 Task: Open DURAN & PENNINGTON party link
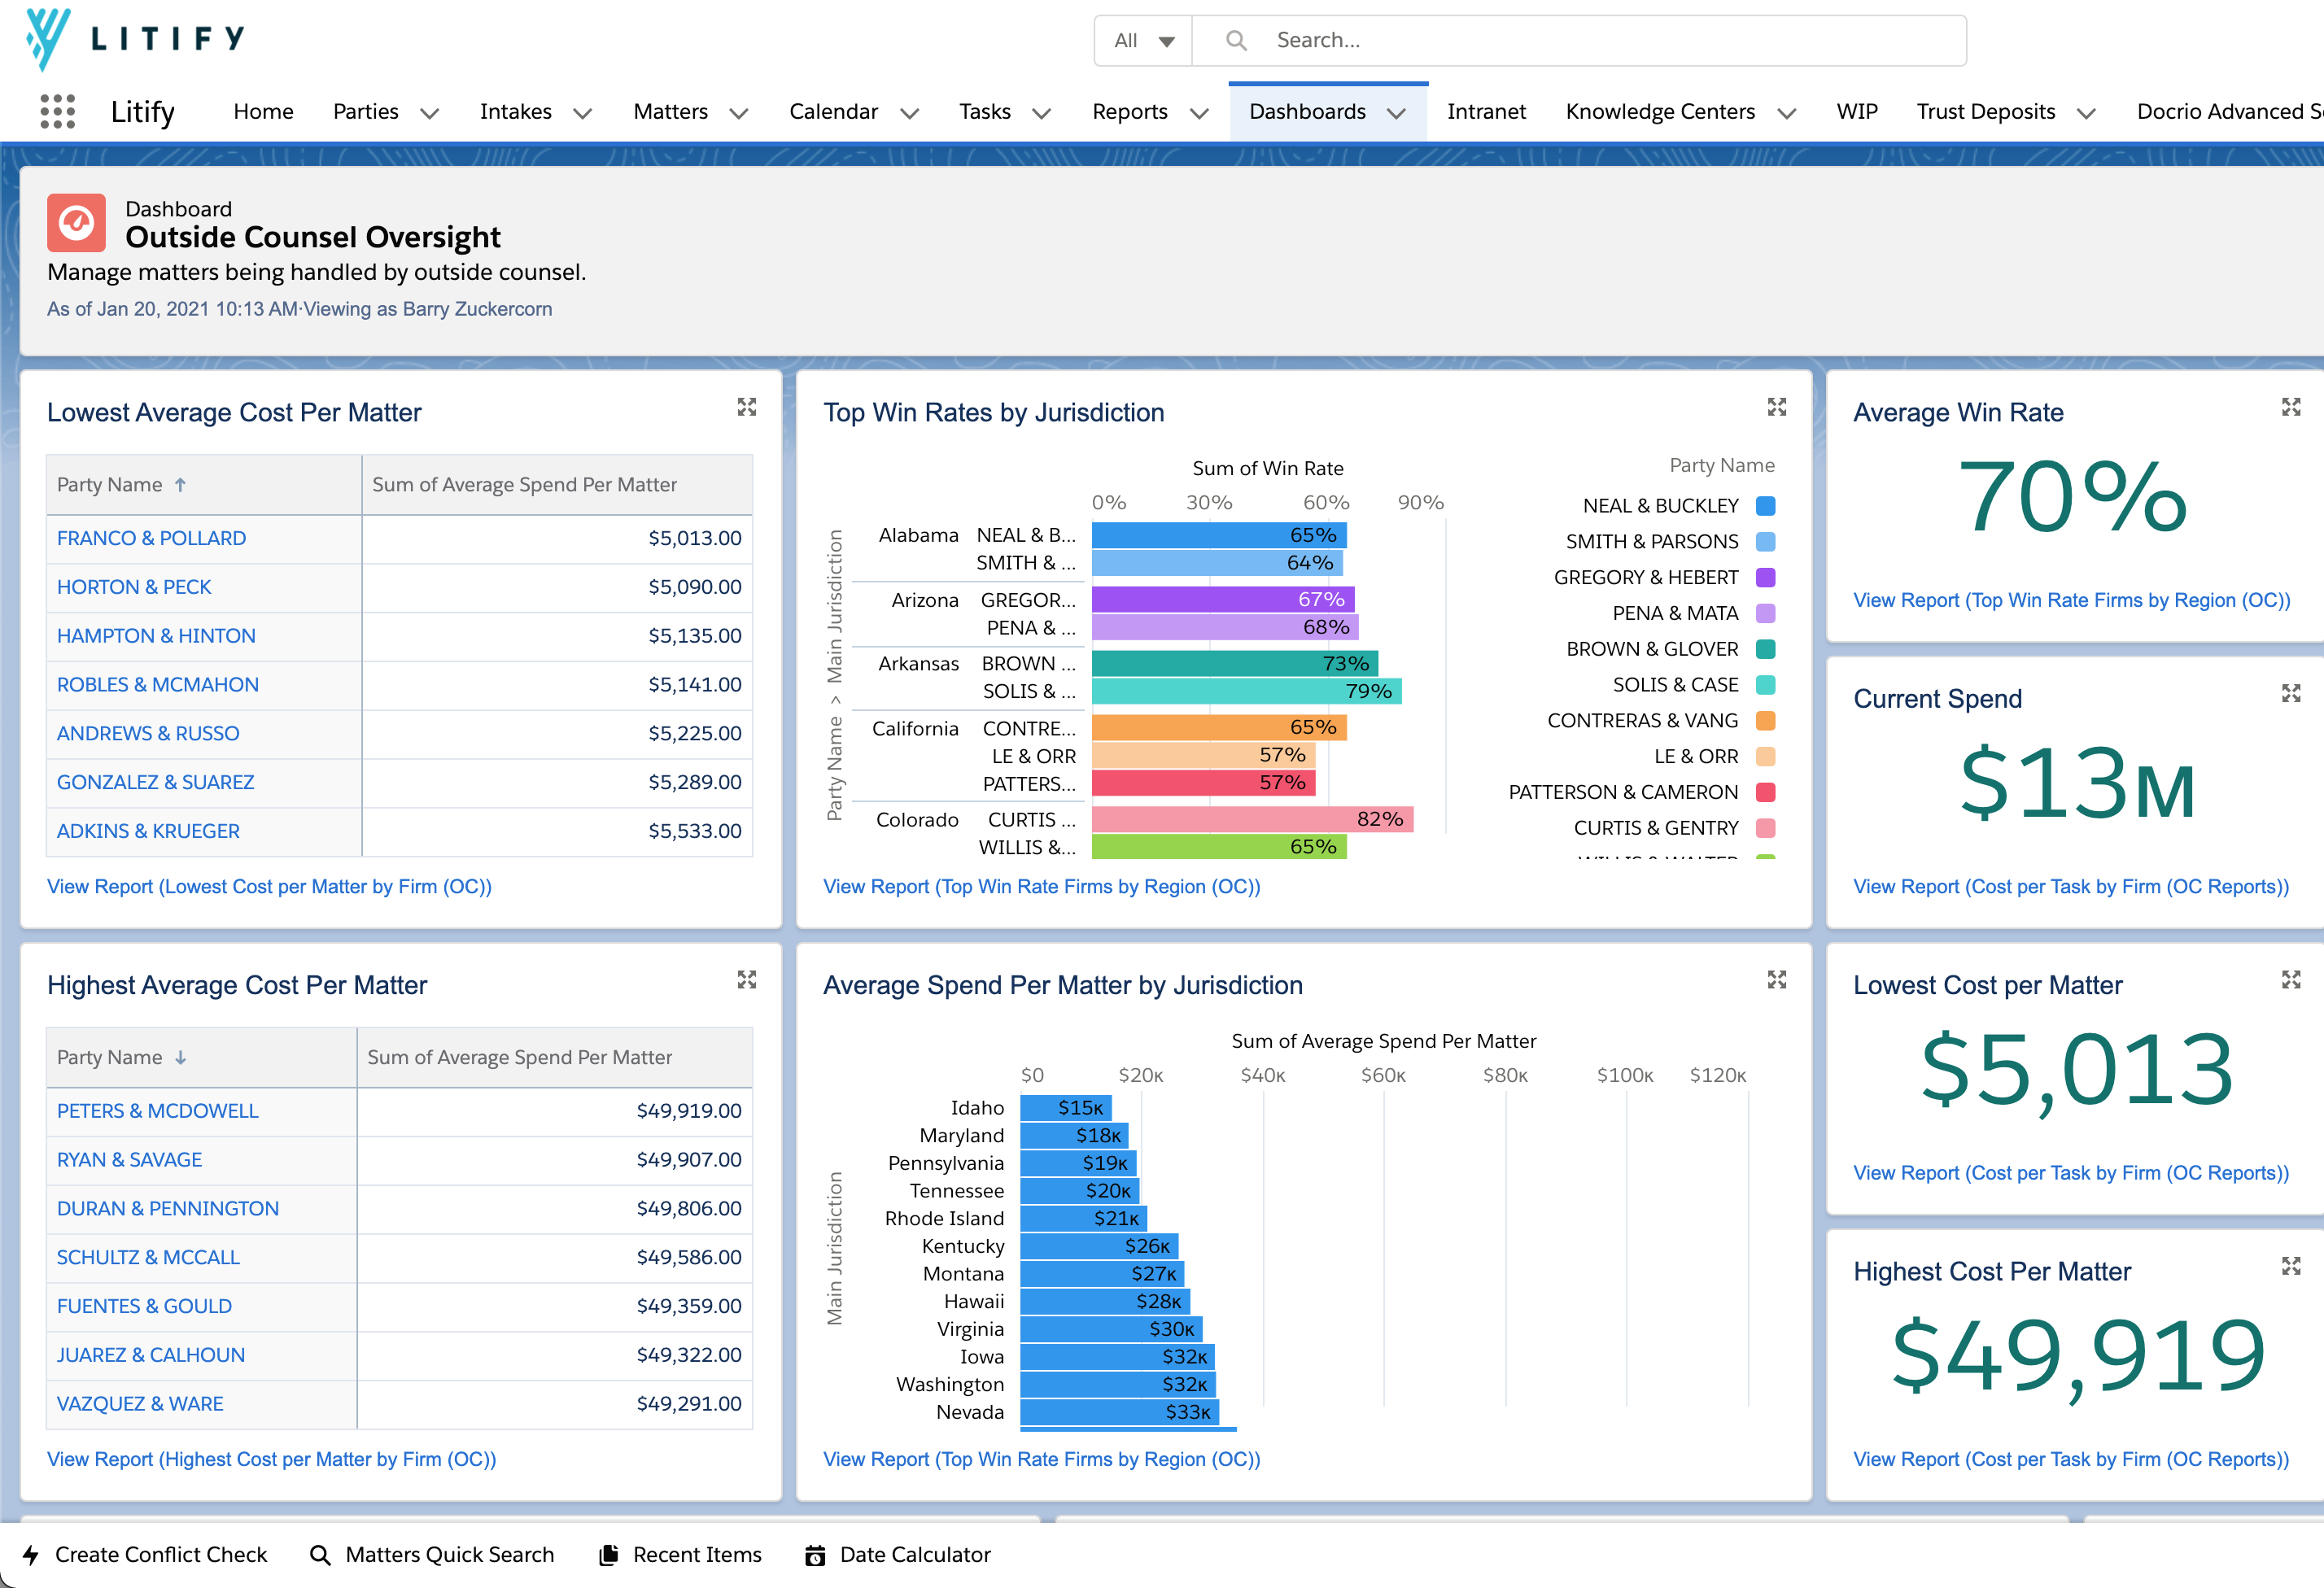[x=168, y=1209]
